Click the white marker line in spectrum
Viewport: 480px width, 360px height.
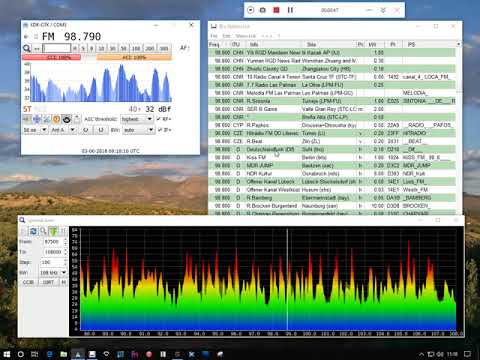287,280
